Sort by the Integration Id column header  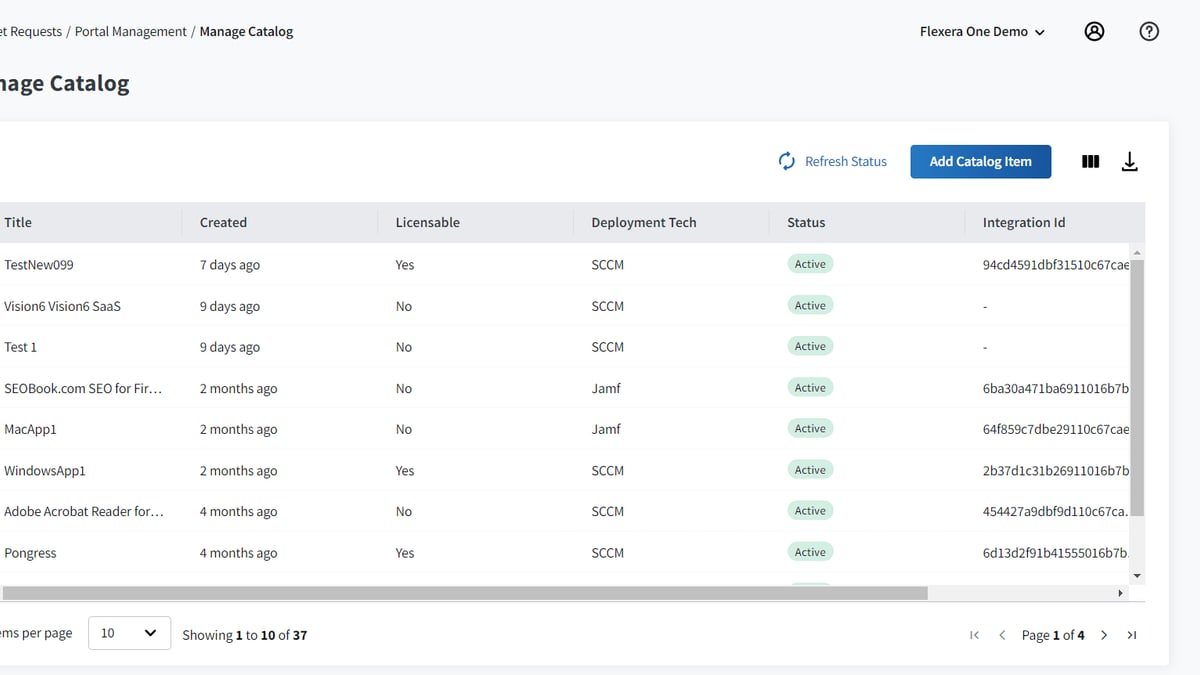(x=1024, y=222)
